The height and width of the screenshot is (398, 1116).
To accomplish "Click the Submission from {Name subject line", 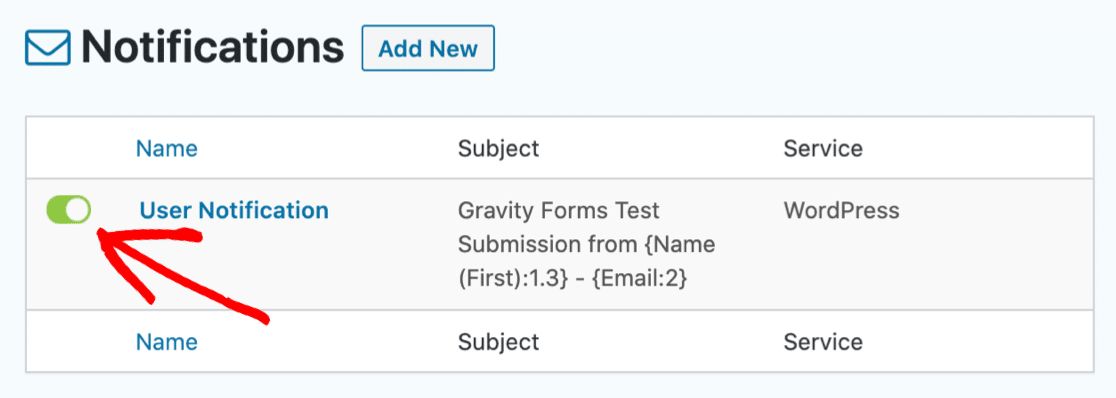I will (x=586, y=245).
